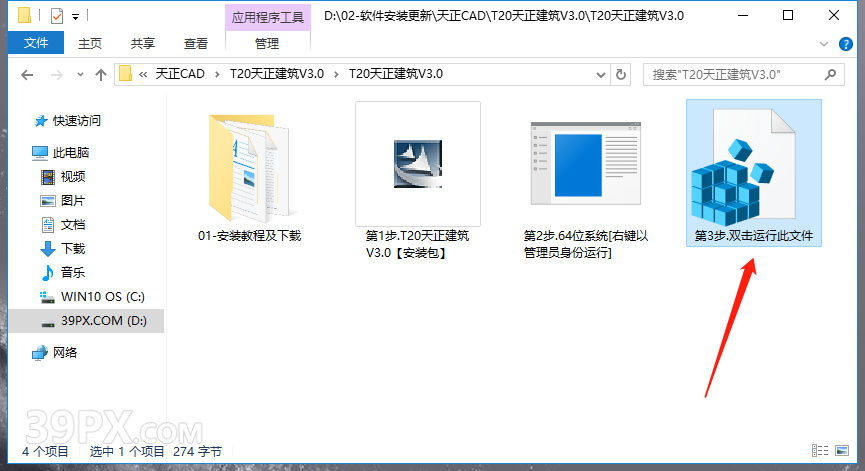The width and height of the screenshot is (865, 471).
Task: Click the Back navigation arrow
Action: click(27, 75)
